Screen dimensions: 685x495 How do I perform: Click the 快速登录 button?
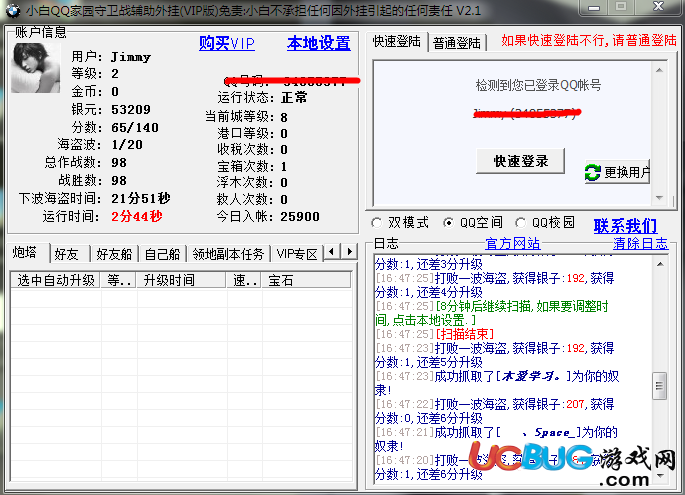click(520, 161)
